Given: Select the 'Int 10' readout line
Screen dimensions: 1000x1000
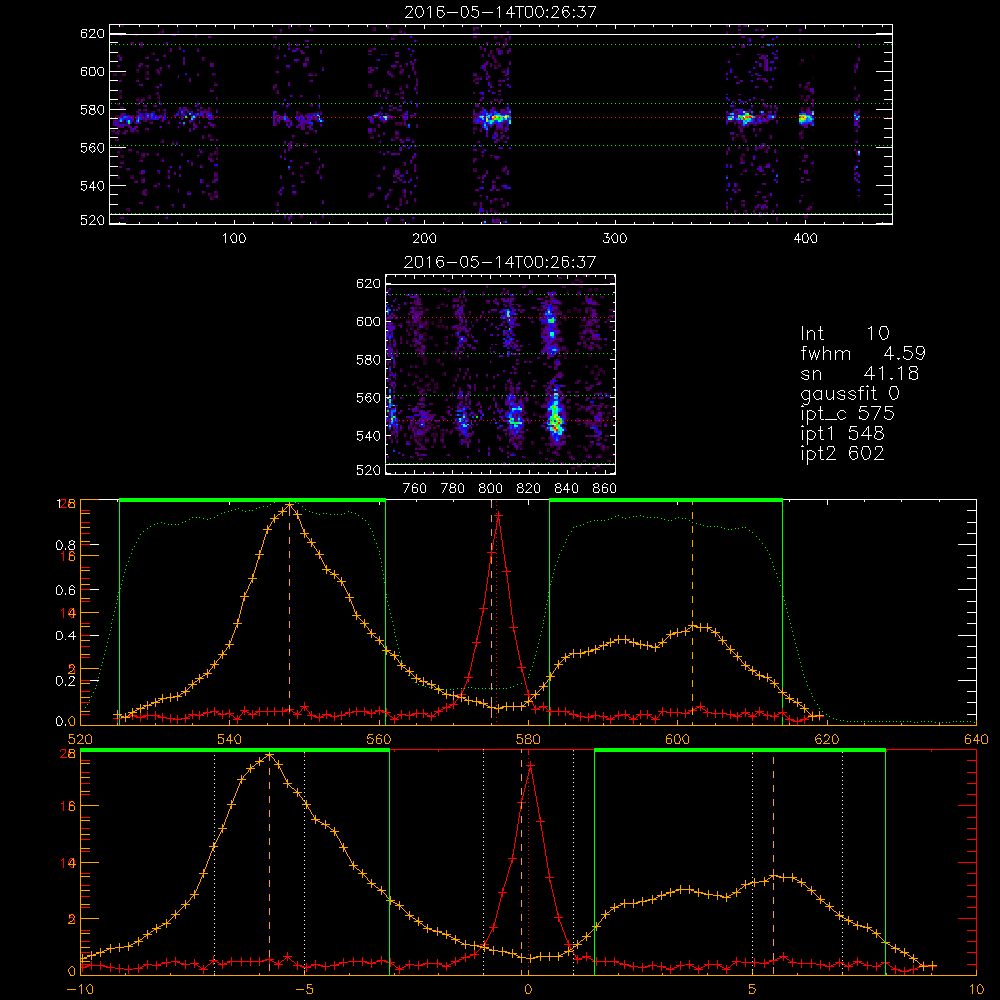Looking at the screenshot, I should [844, 334].
